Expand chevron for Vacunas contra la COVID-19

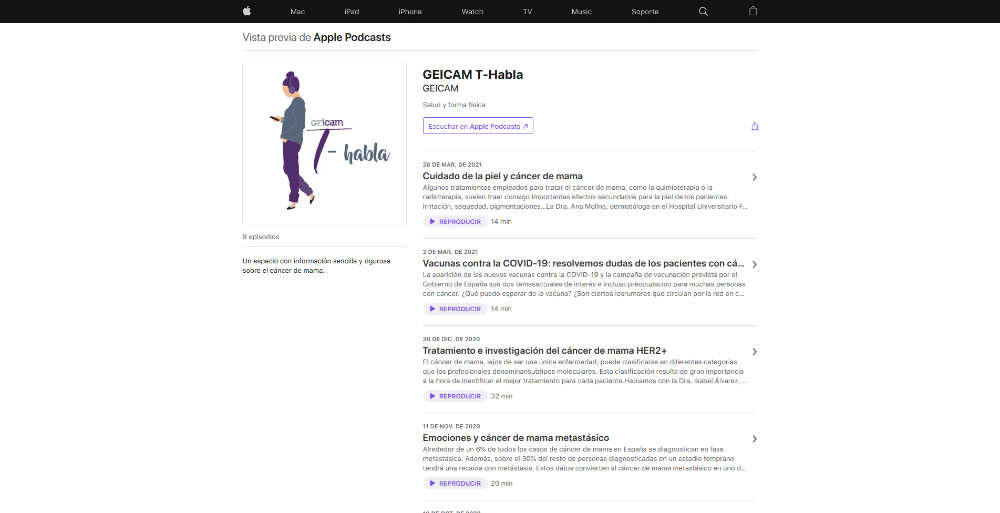(x=754, y=264)
